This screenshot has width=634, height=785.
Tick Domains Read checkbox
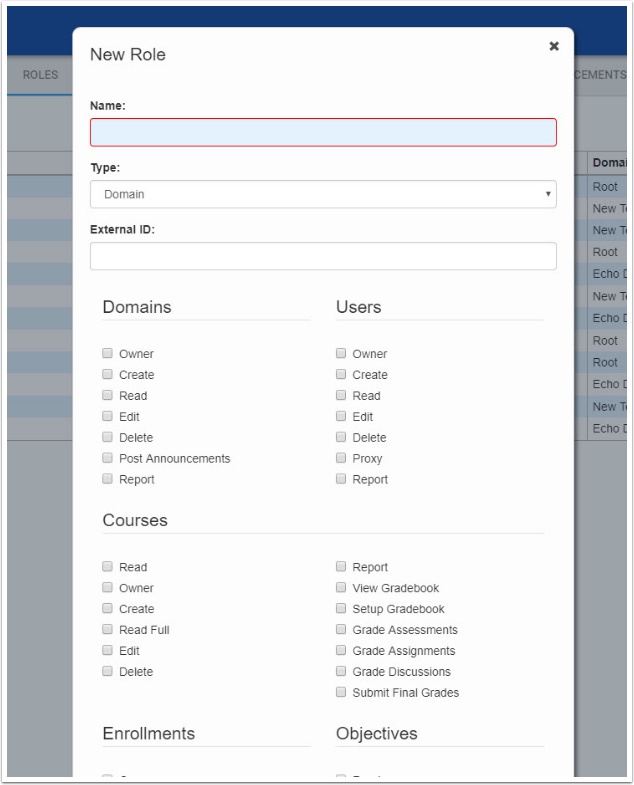107,396
